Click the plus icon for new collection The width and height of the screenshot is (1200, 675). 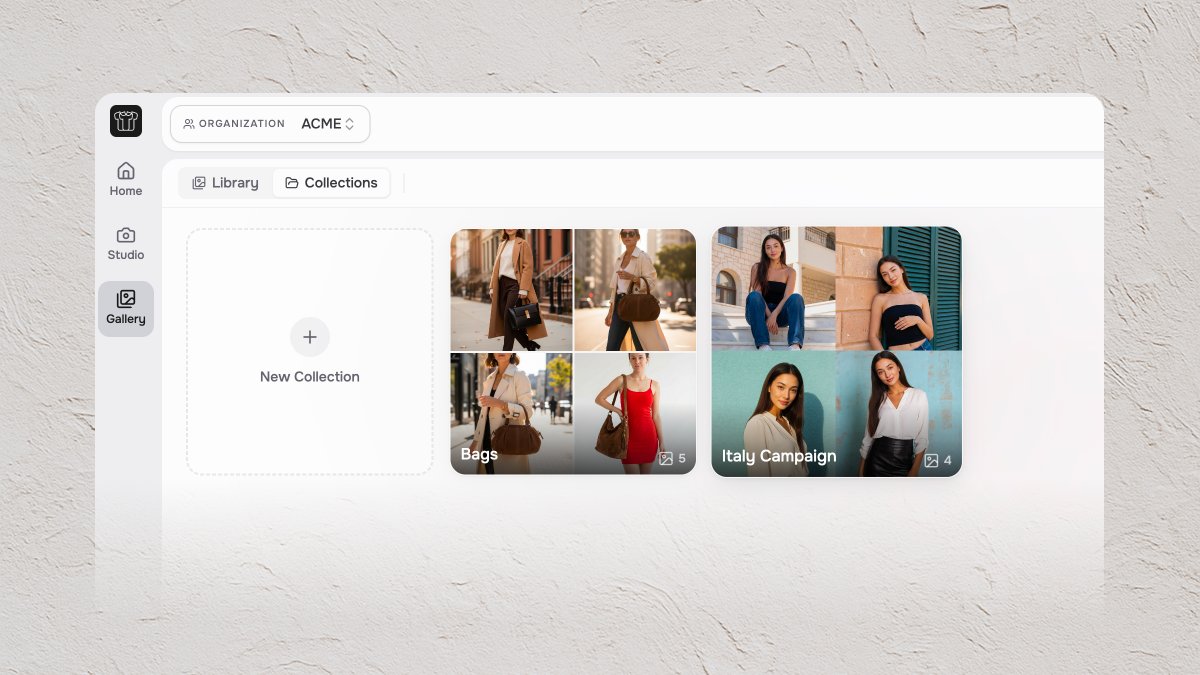pos(310,337)
